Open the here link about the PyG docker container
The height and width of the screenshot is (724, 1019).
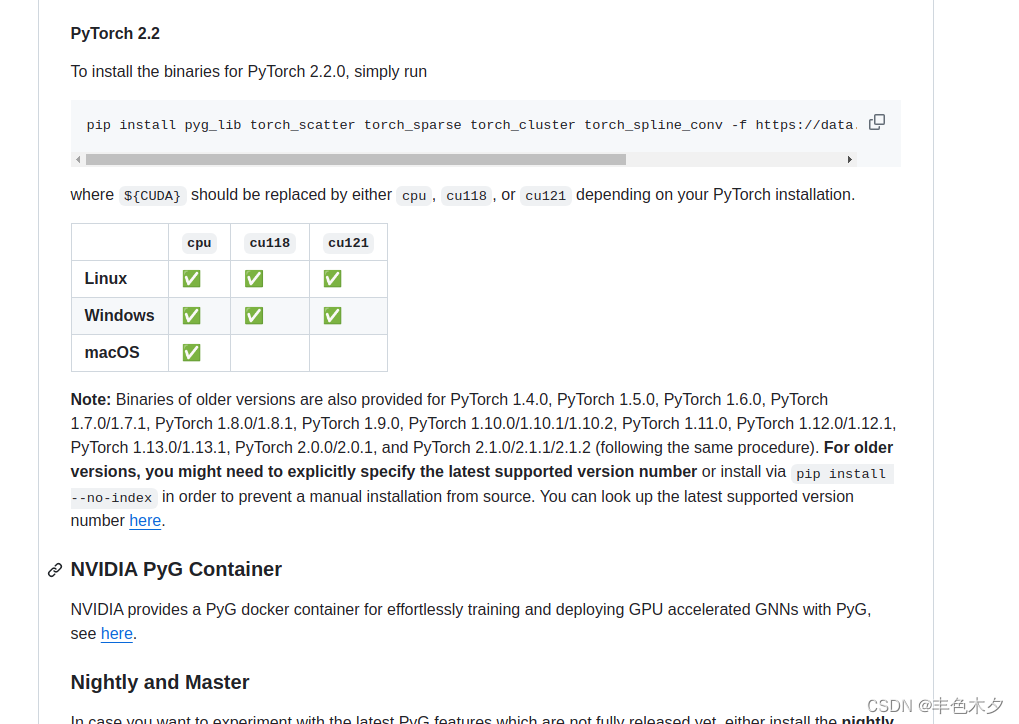116,633
